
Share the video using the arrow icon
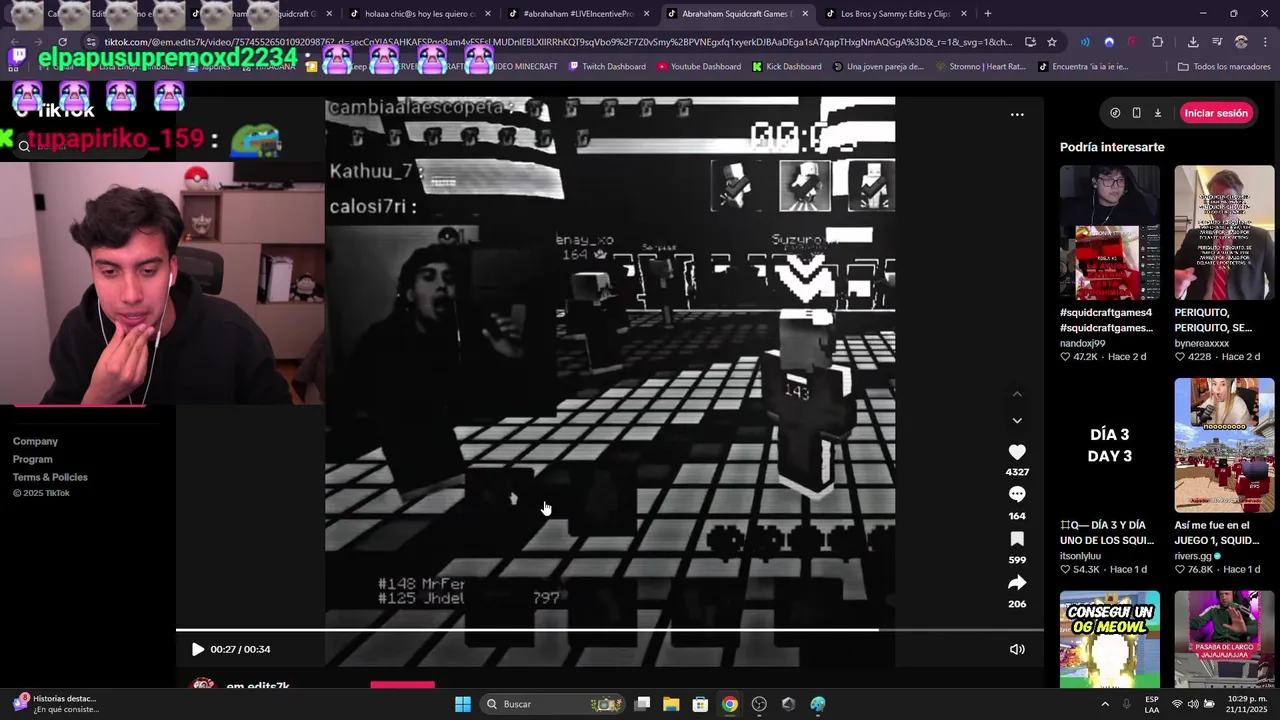(1017, 583)
